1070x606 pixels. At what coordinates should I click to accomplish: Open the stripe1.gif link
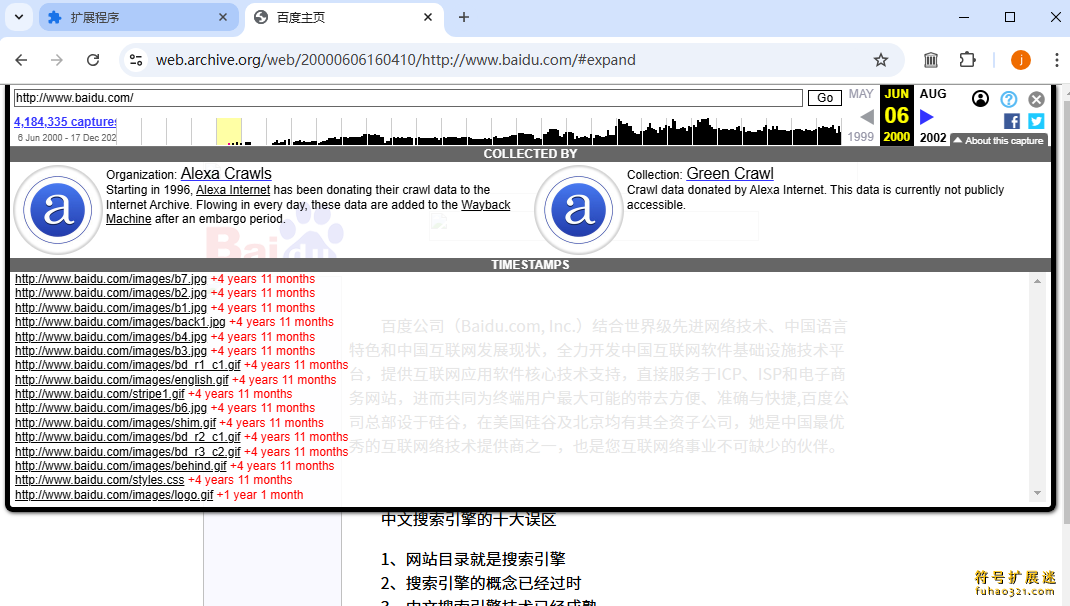100,394
